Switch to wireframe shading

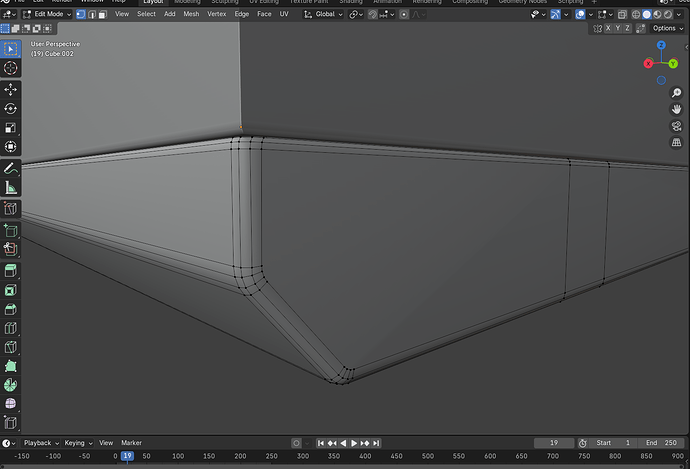coord(636,15)
